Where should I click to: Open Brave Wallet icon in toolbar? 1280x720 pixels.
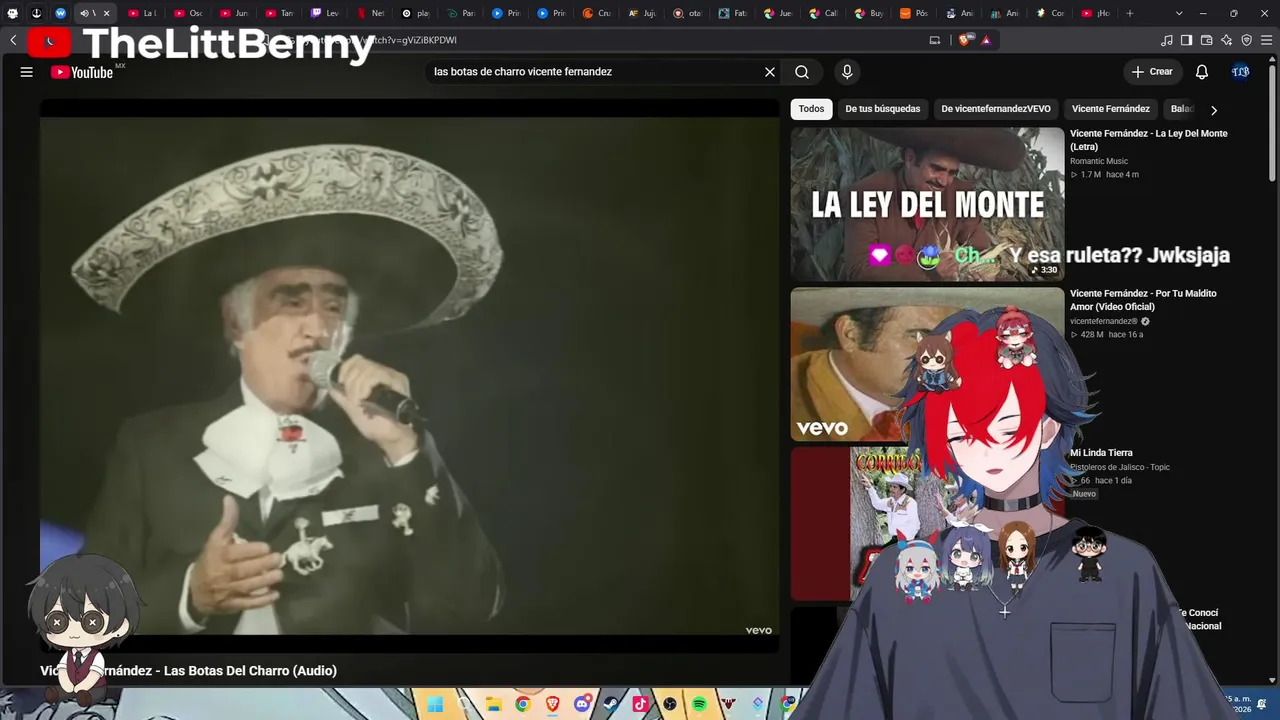point(1207,40)
